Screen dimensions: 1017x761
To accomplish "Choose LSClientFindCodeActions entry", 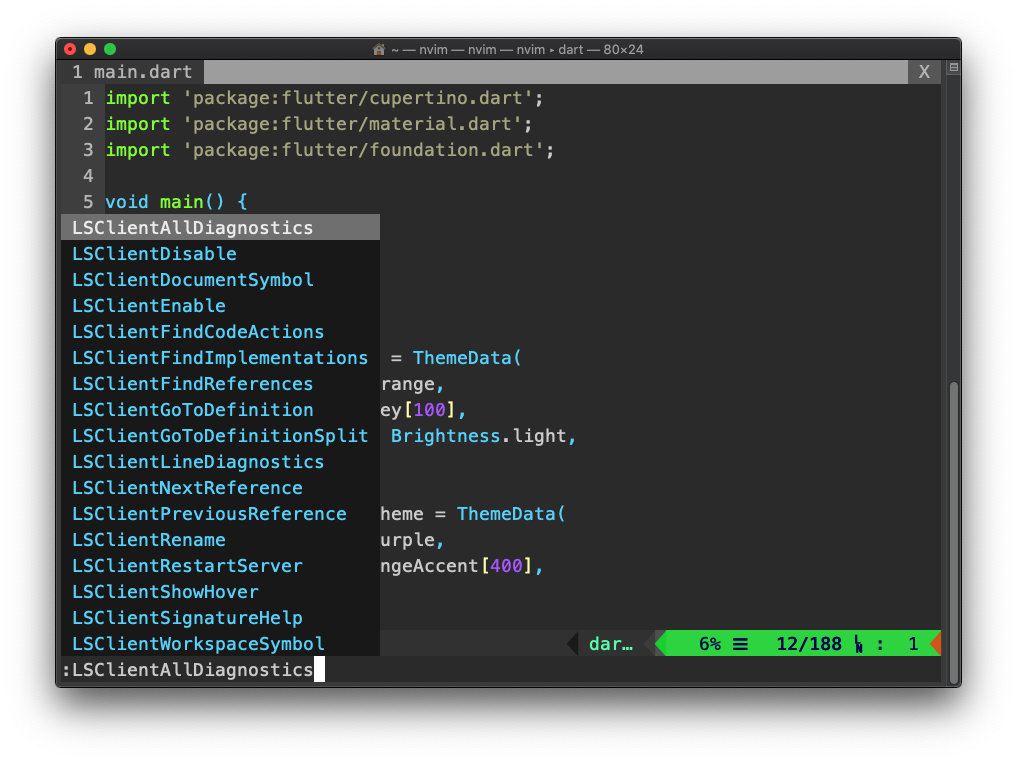I will click(x=221, y=332).
